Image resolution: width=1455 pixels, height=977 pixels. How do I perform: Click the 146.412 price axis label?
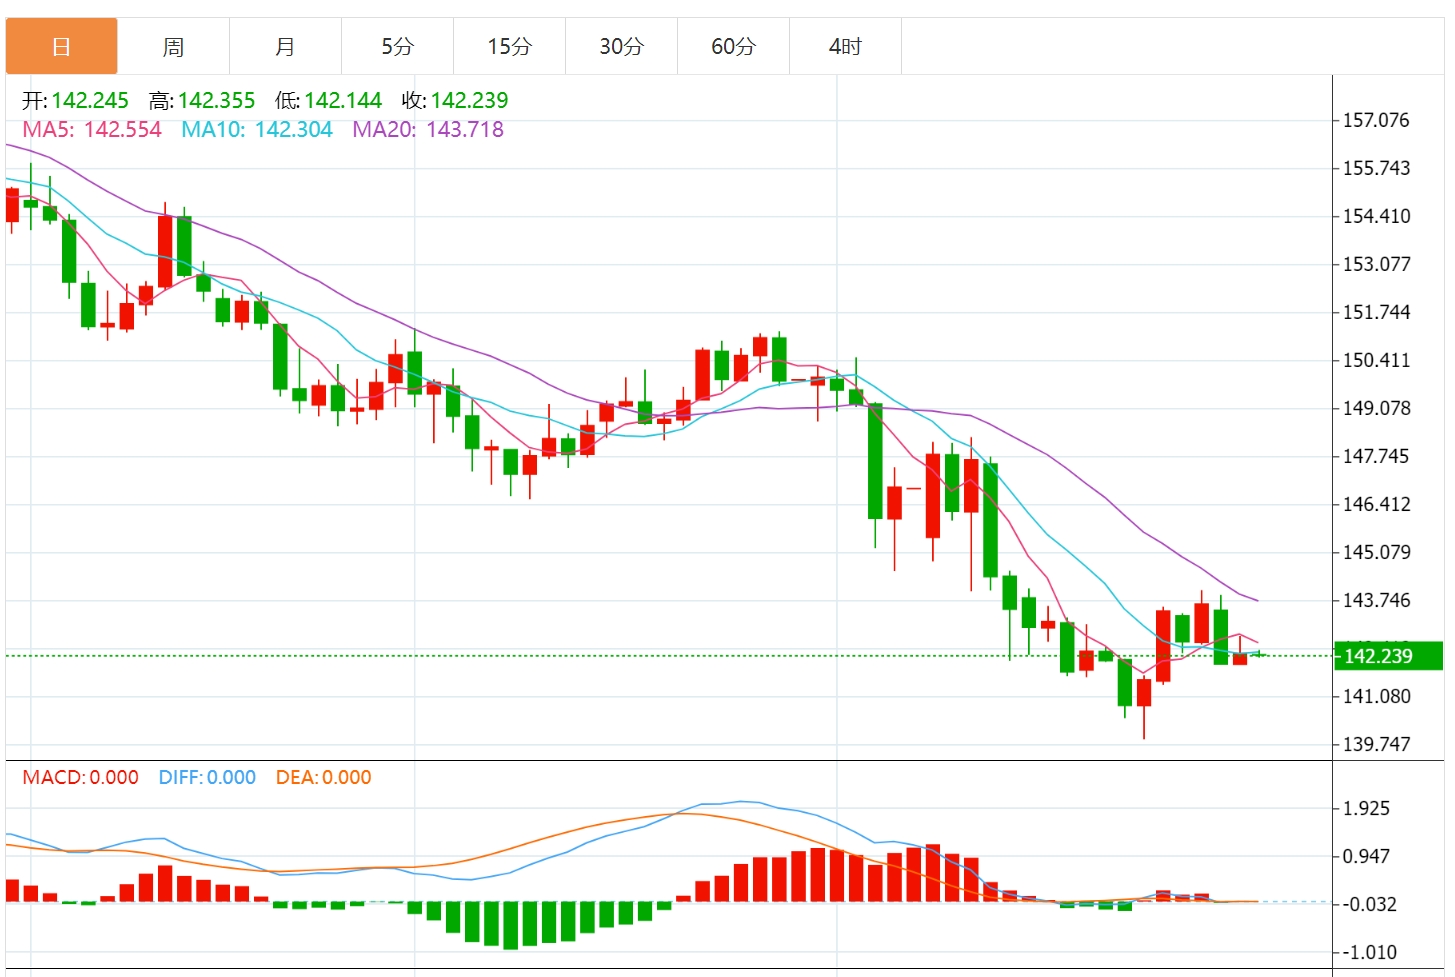coord(1376,504)
